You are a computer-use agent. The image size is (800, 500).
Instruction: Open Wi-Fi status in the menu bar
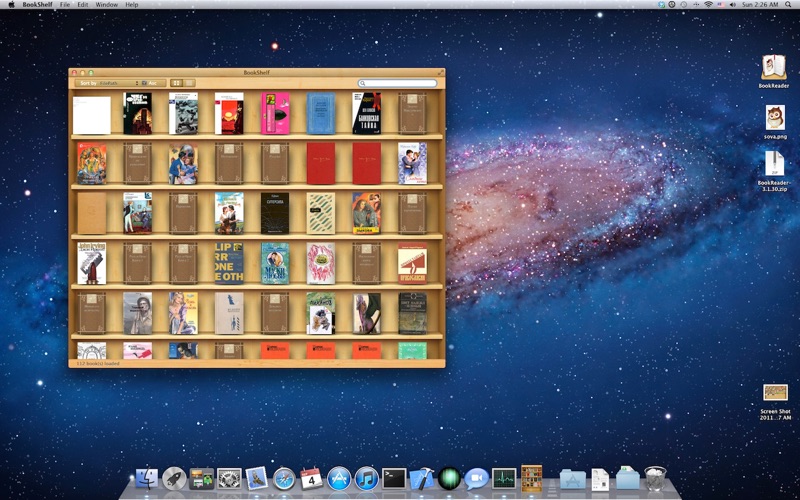click(708, 5)
